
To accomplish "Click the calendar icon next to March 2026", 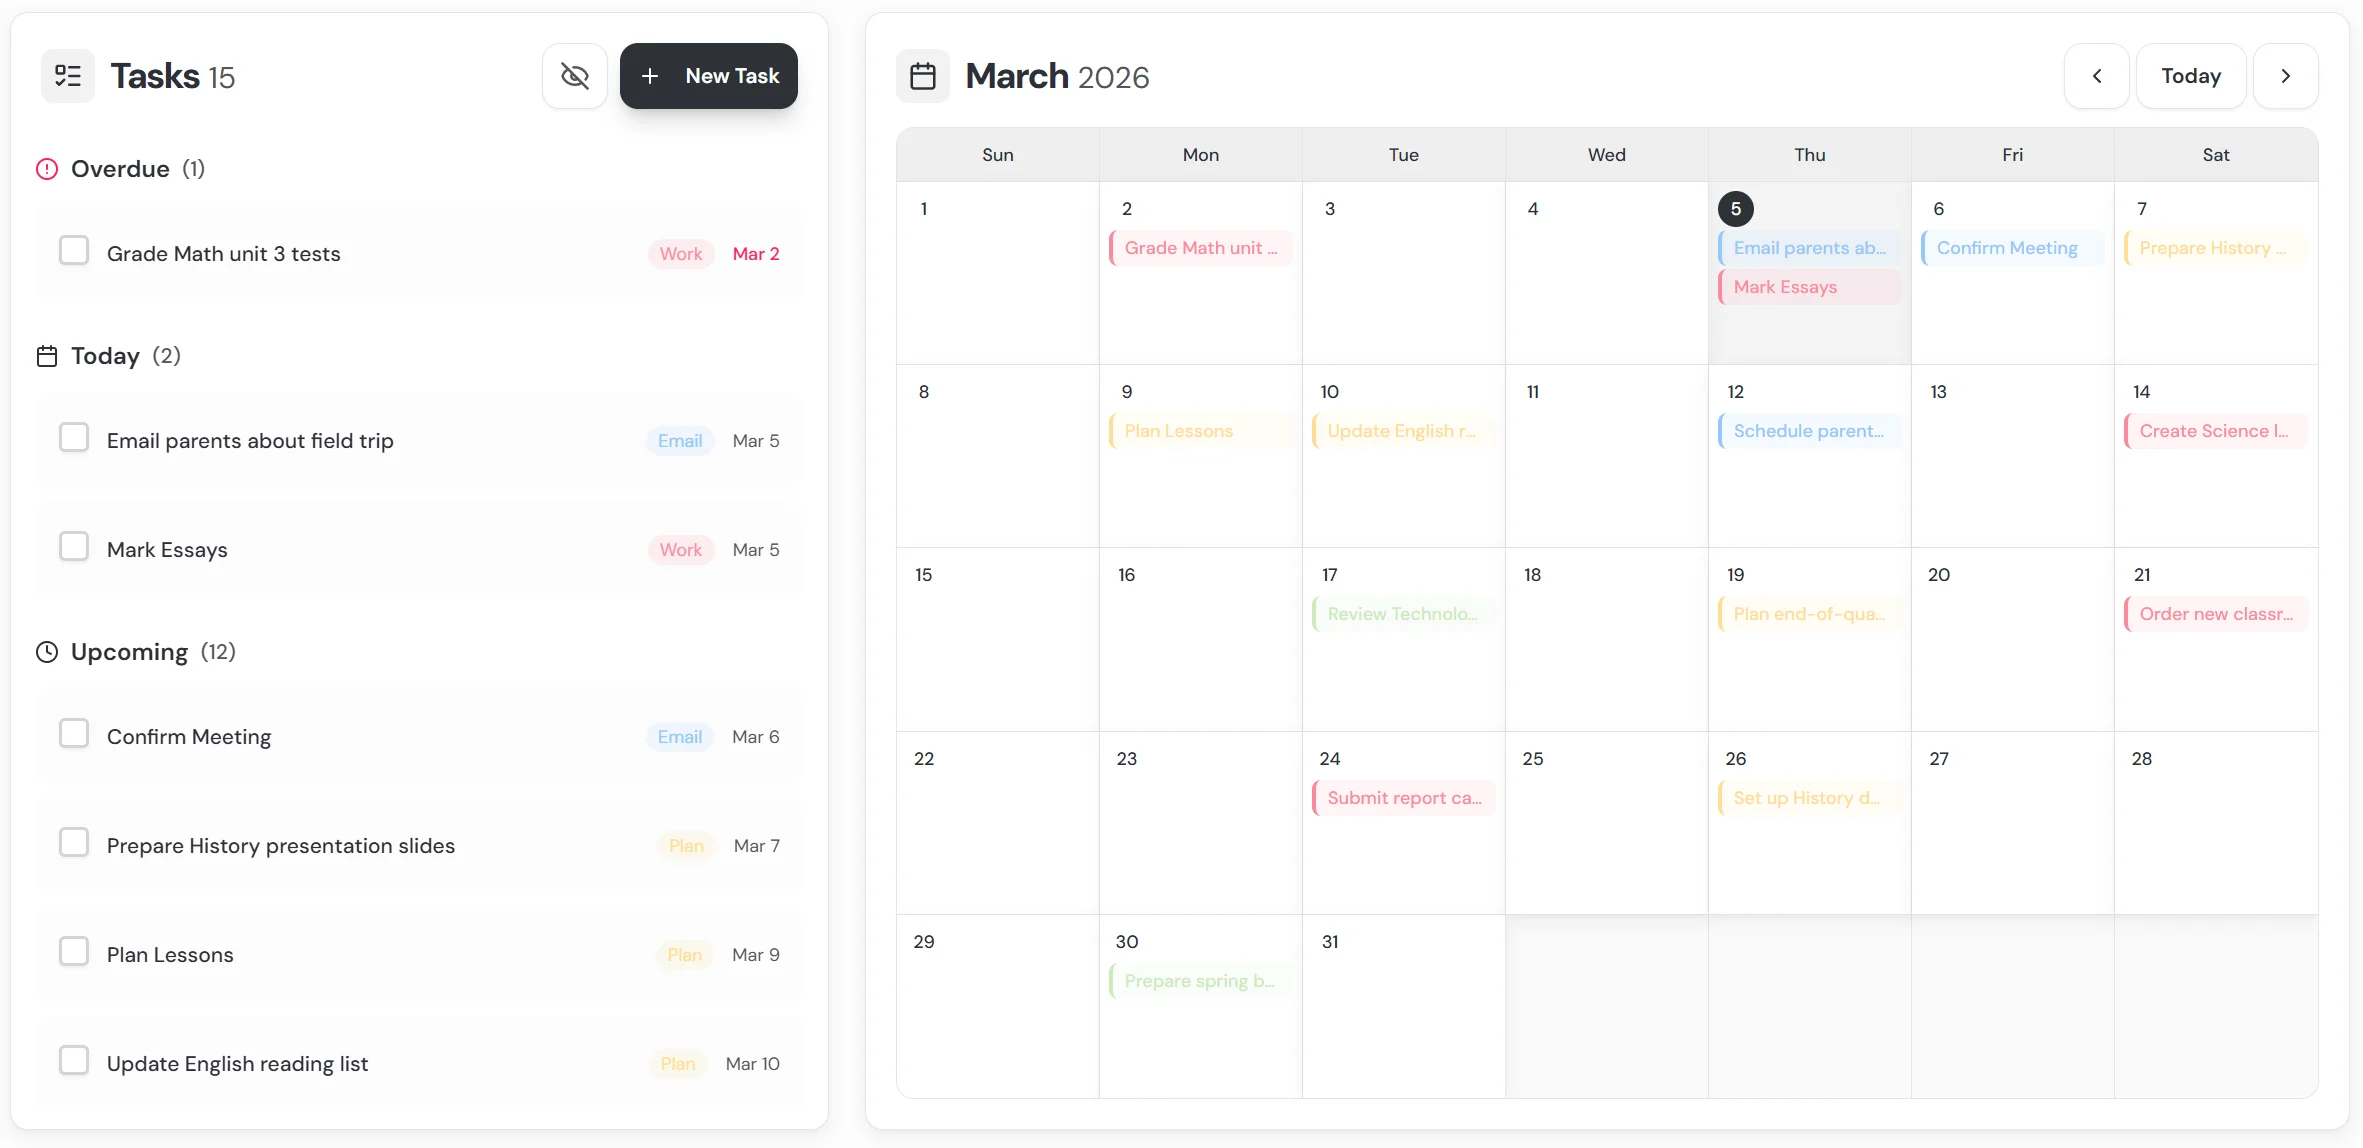I will point(922,75).
